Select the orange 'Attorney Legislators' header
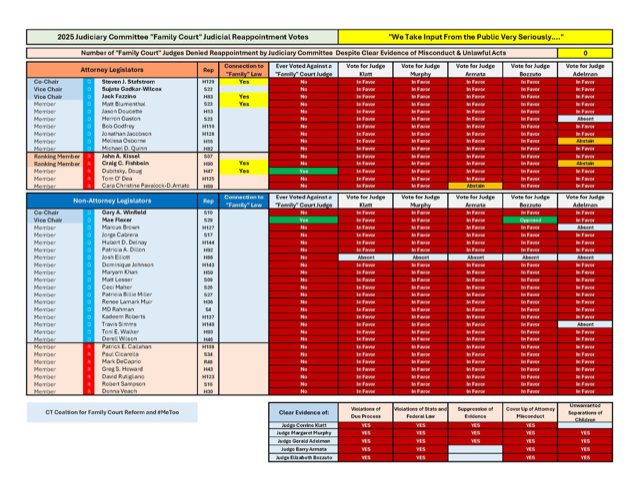The width and height of the screenshot is (640, 494). (112, 70)
